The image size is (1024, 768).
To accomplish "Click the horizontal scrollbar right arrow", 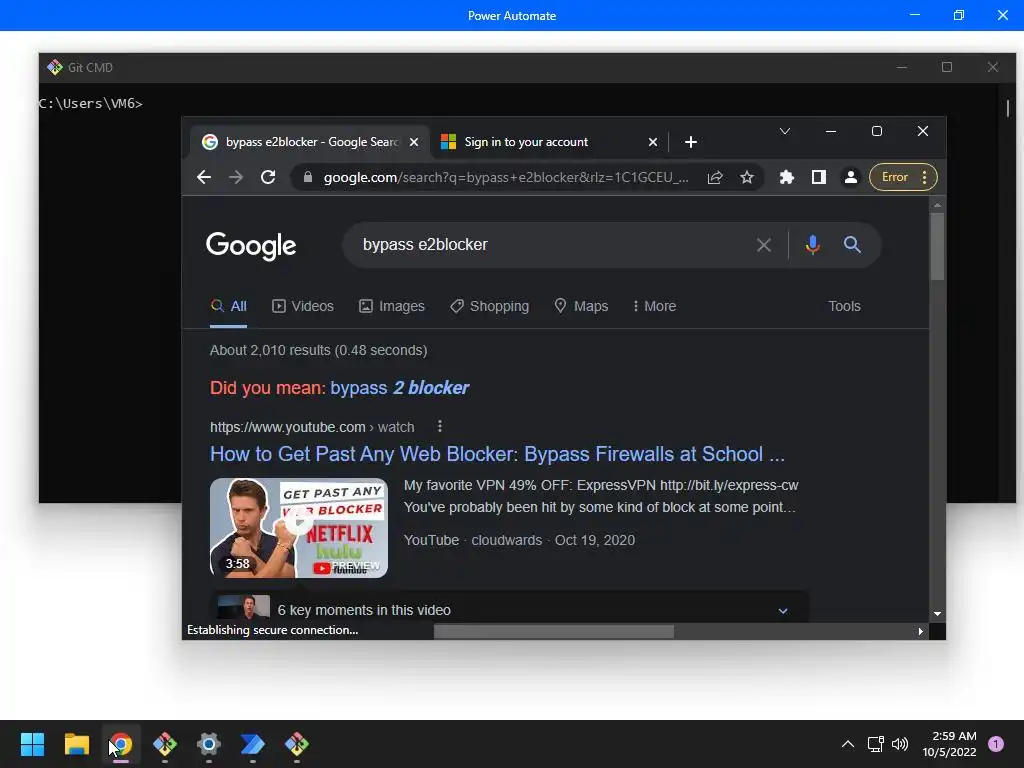I will click(921, 632).
